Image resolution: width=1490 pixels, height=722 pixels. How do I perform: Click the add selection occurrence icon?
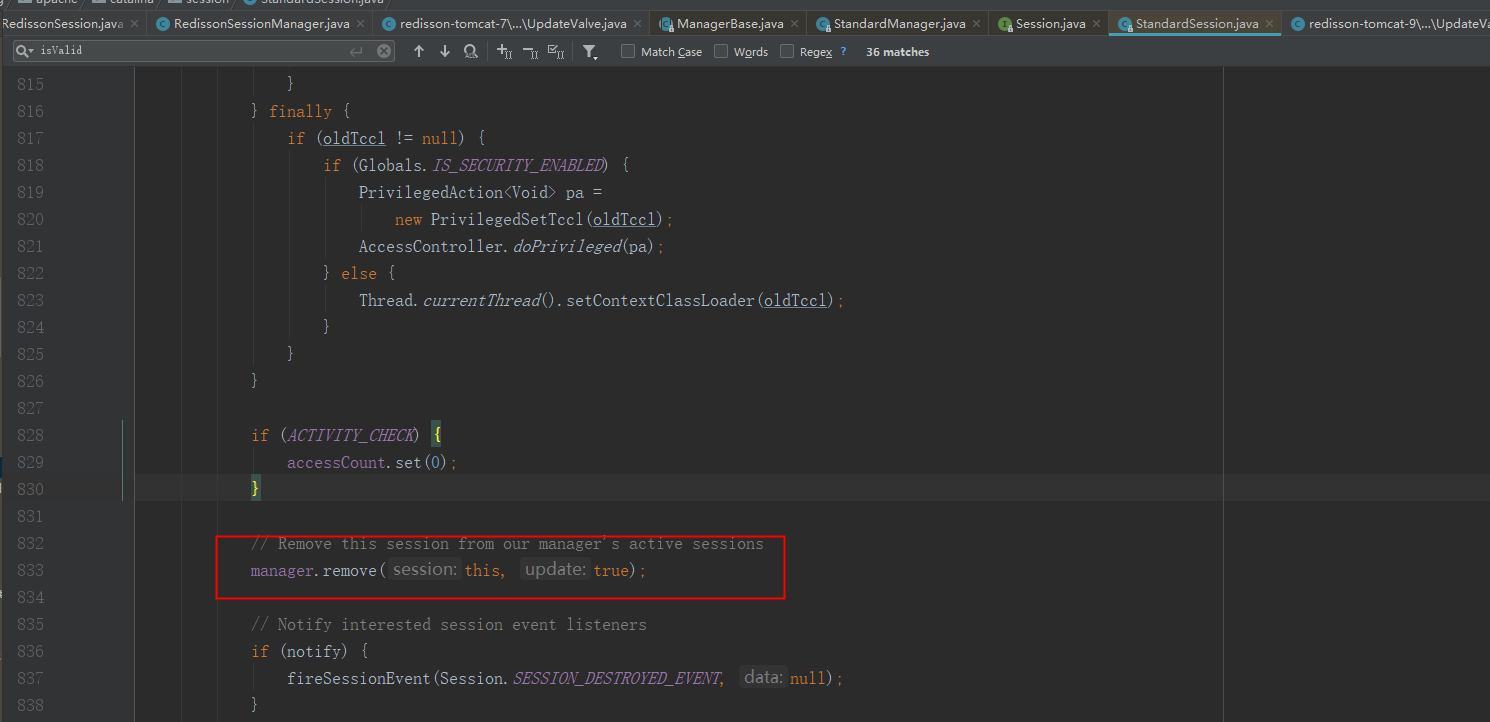(503, 51)
